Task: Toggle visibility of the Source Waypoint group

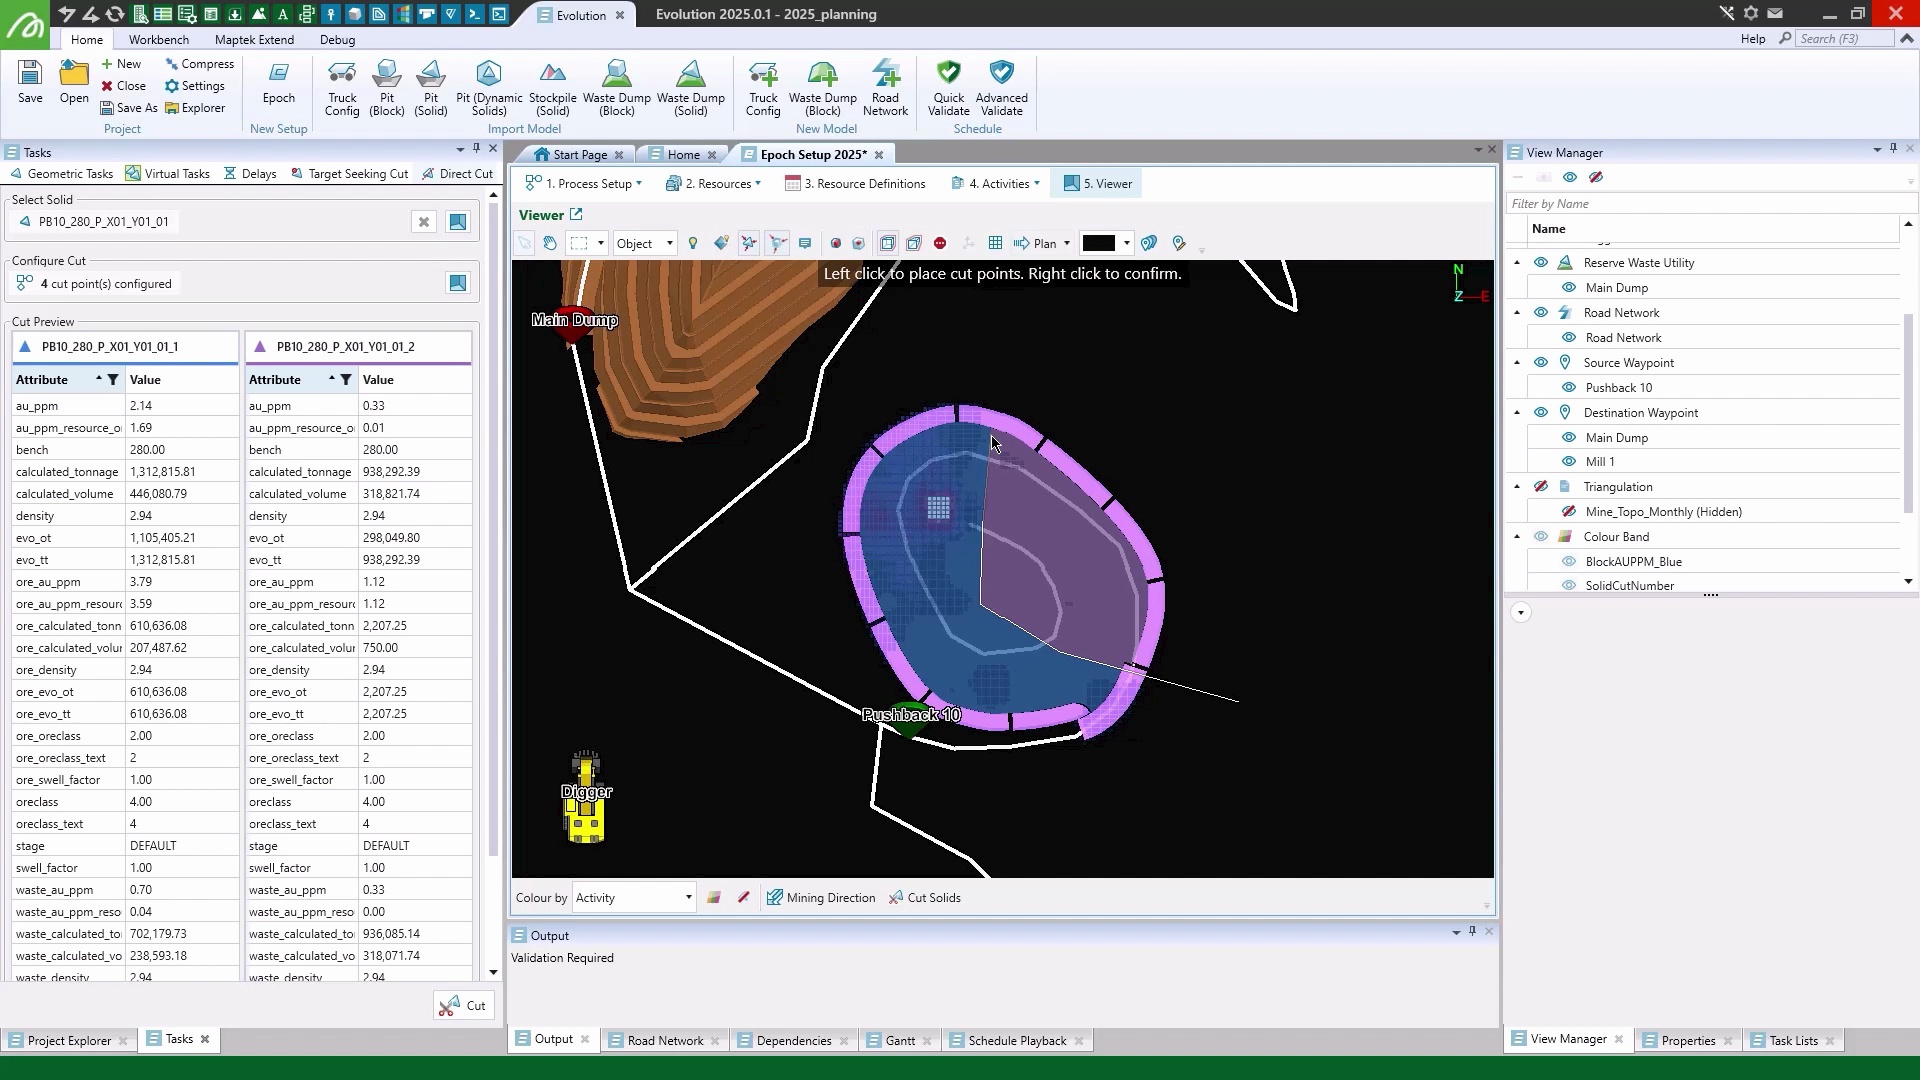Action: click(x=1541, y=363)
